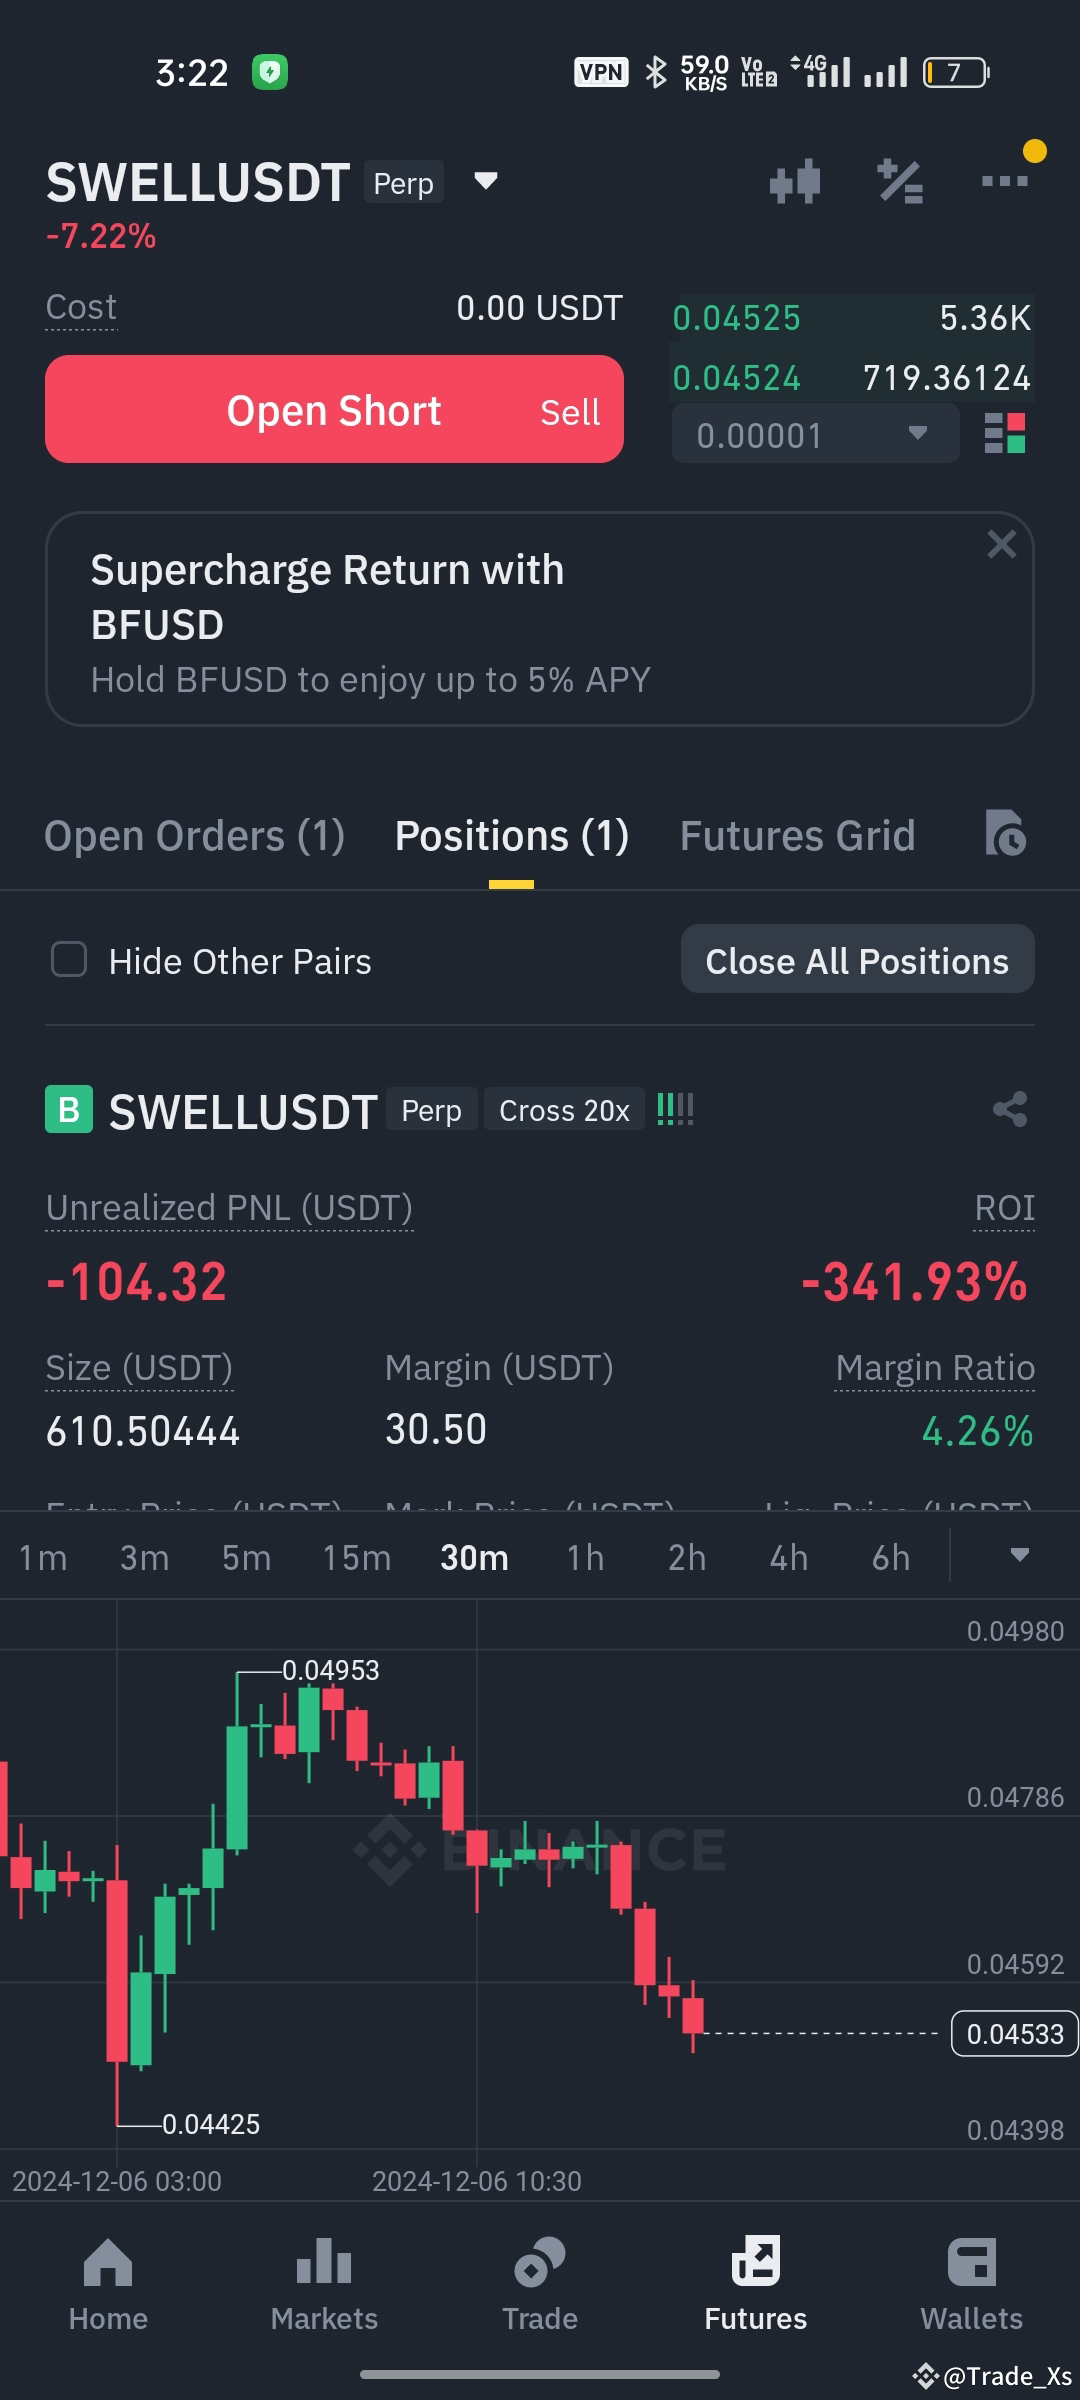
Task: Switch to the Futures Grid tab
Action: 798,836
